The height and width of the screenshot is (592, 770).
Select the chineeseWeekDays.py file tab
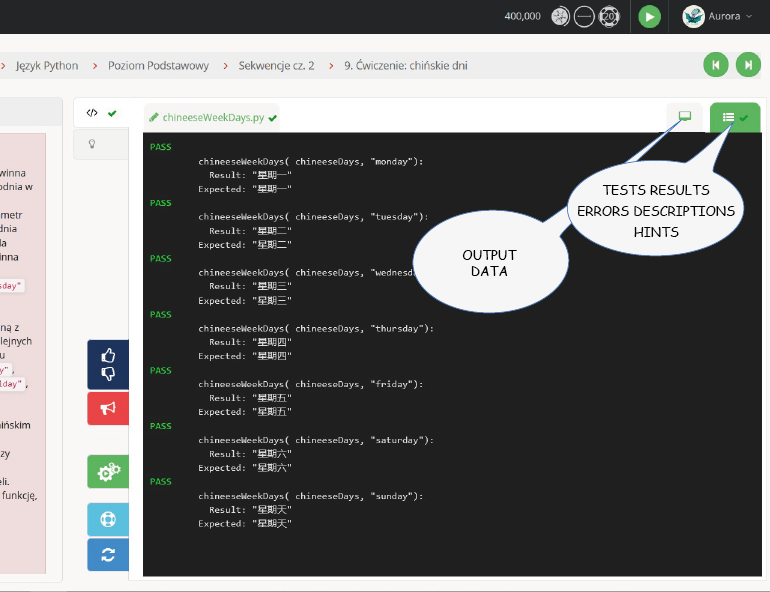[212, 117]
